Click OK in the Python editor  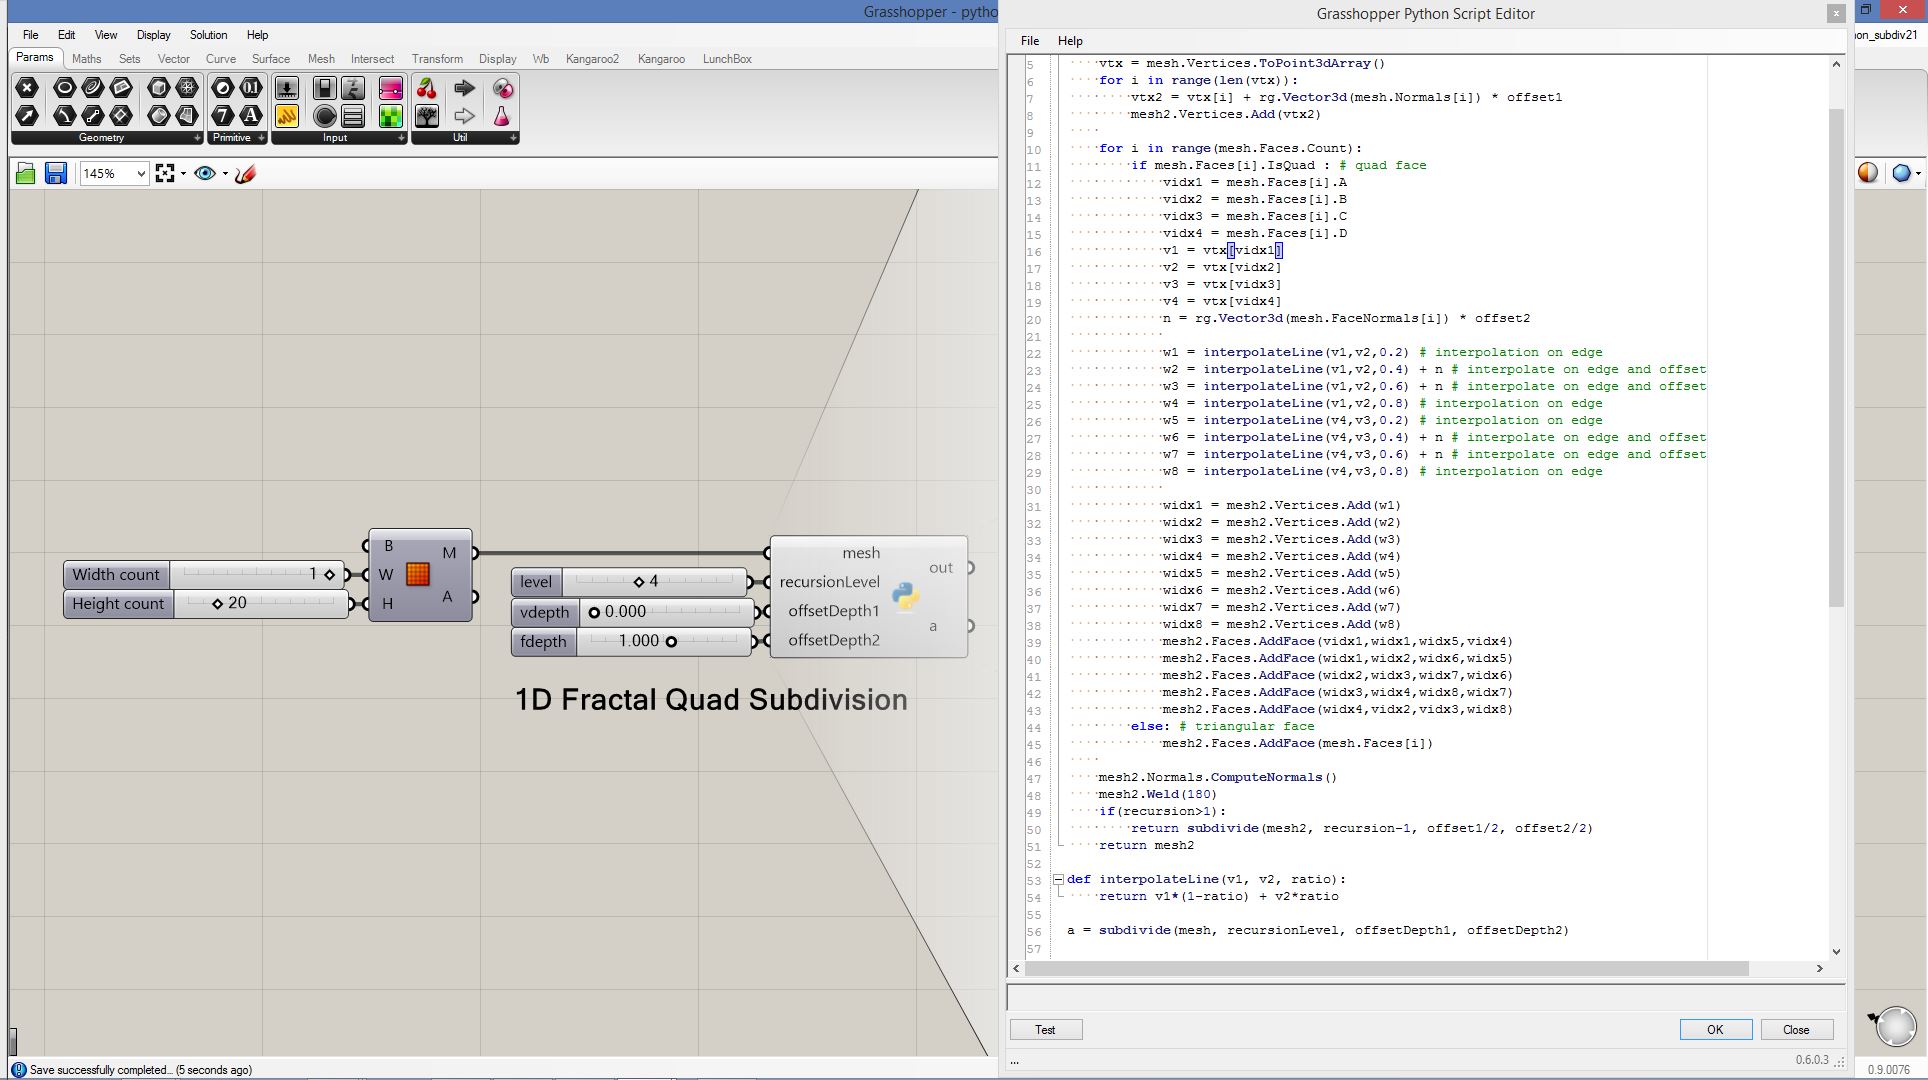click(x=1715, y=1030)
